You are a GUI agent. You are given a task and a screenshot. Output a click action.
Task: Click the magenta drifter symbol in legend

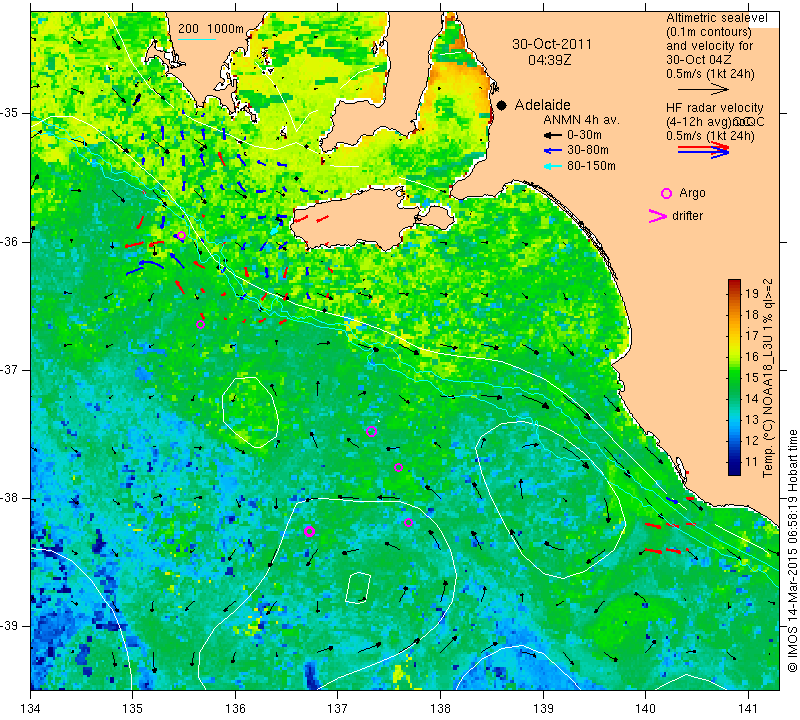pos(658,216)
